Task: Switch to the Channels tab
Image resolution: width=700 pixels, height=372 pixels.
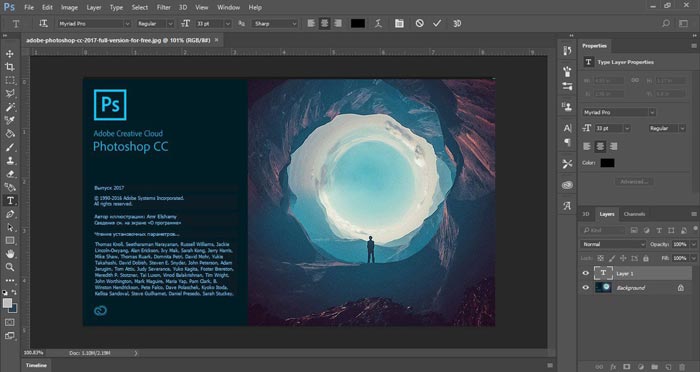Action: click(x=634, y=214)
